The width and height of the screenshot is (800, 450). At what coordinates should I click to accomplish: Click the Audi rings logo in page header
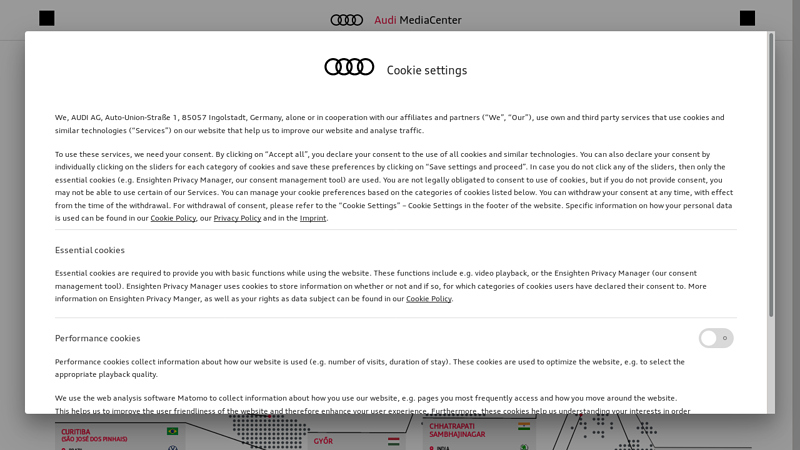coord(346,20)
